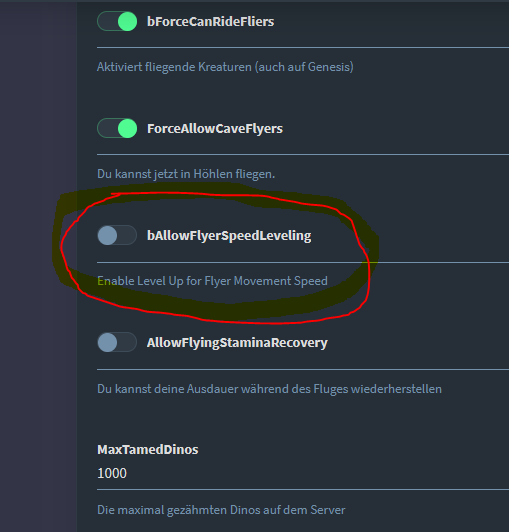Image resolution: width=509 pixels, height=532 pixels.
Task: Focus the MaxTamedDinos field showing 1000
Action: point(303,473)
